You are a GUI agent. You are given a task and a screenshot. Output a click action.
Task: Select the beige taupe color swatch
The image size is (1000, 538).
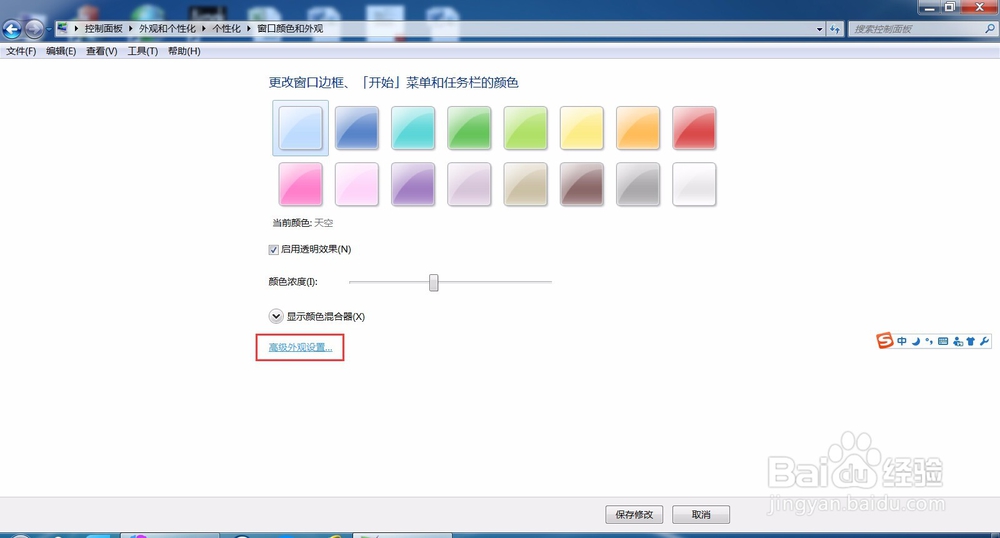pyautogui.click(x=526, y=184)
